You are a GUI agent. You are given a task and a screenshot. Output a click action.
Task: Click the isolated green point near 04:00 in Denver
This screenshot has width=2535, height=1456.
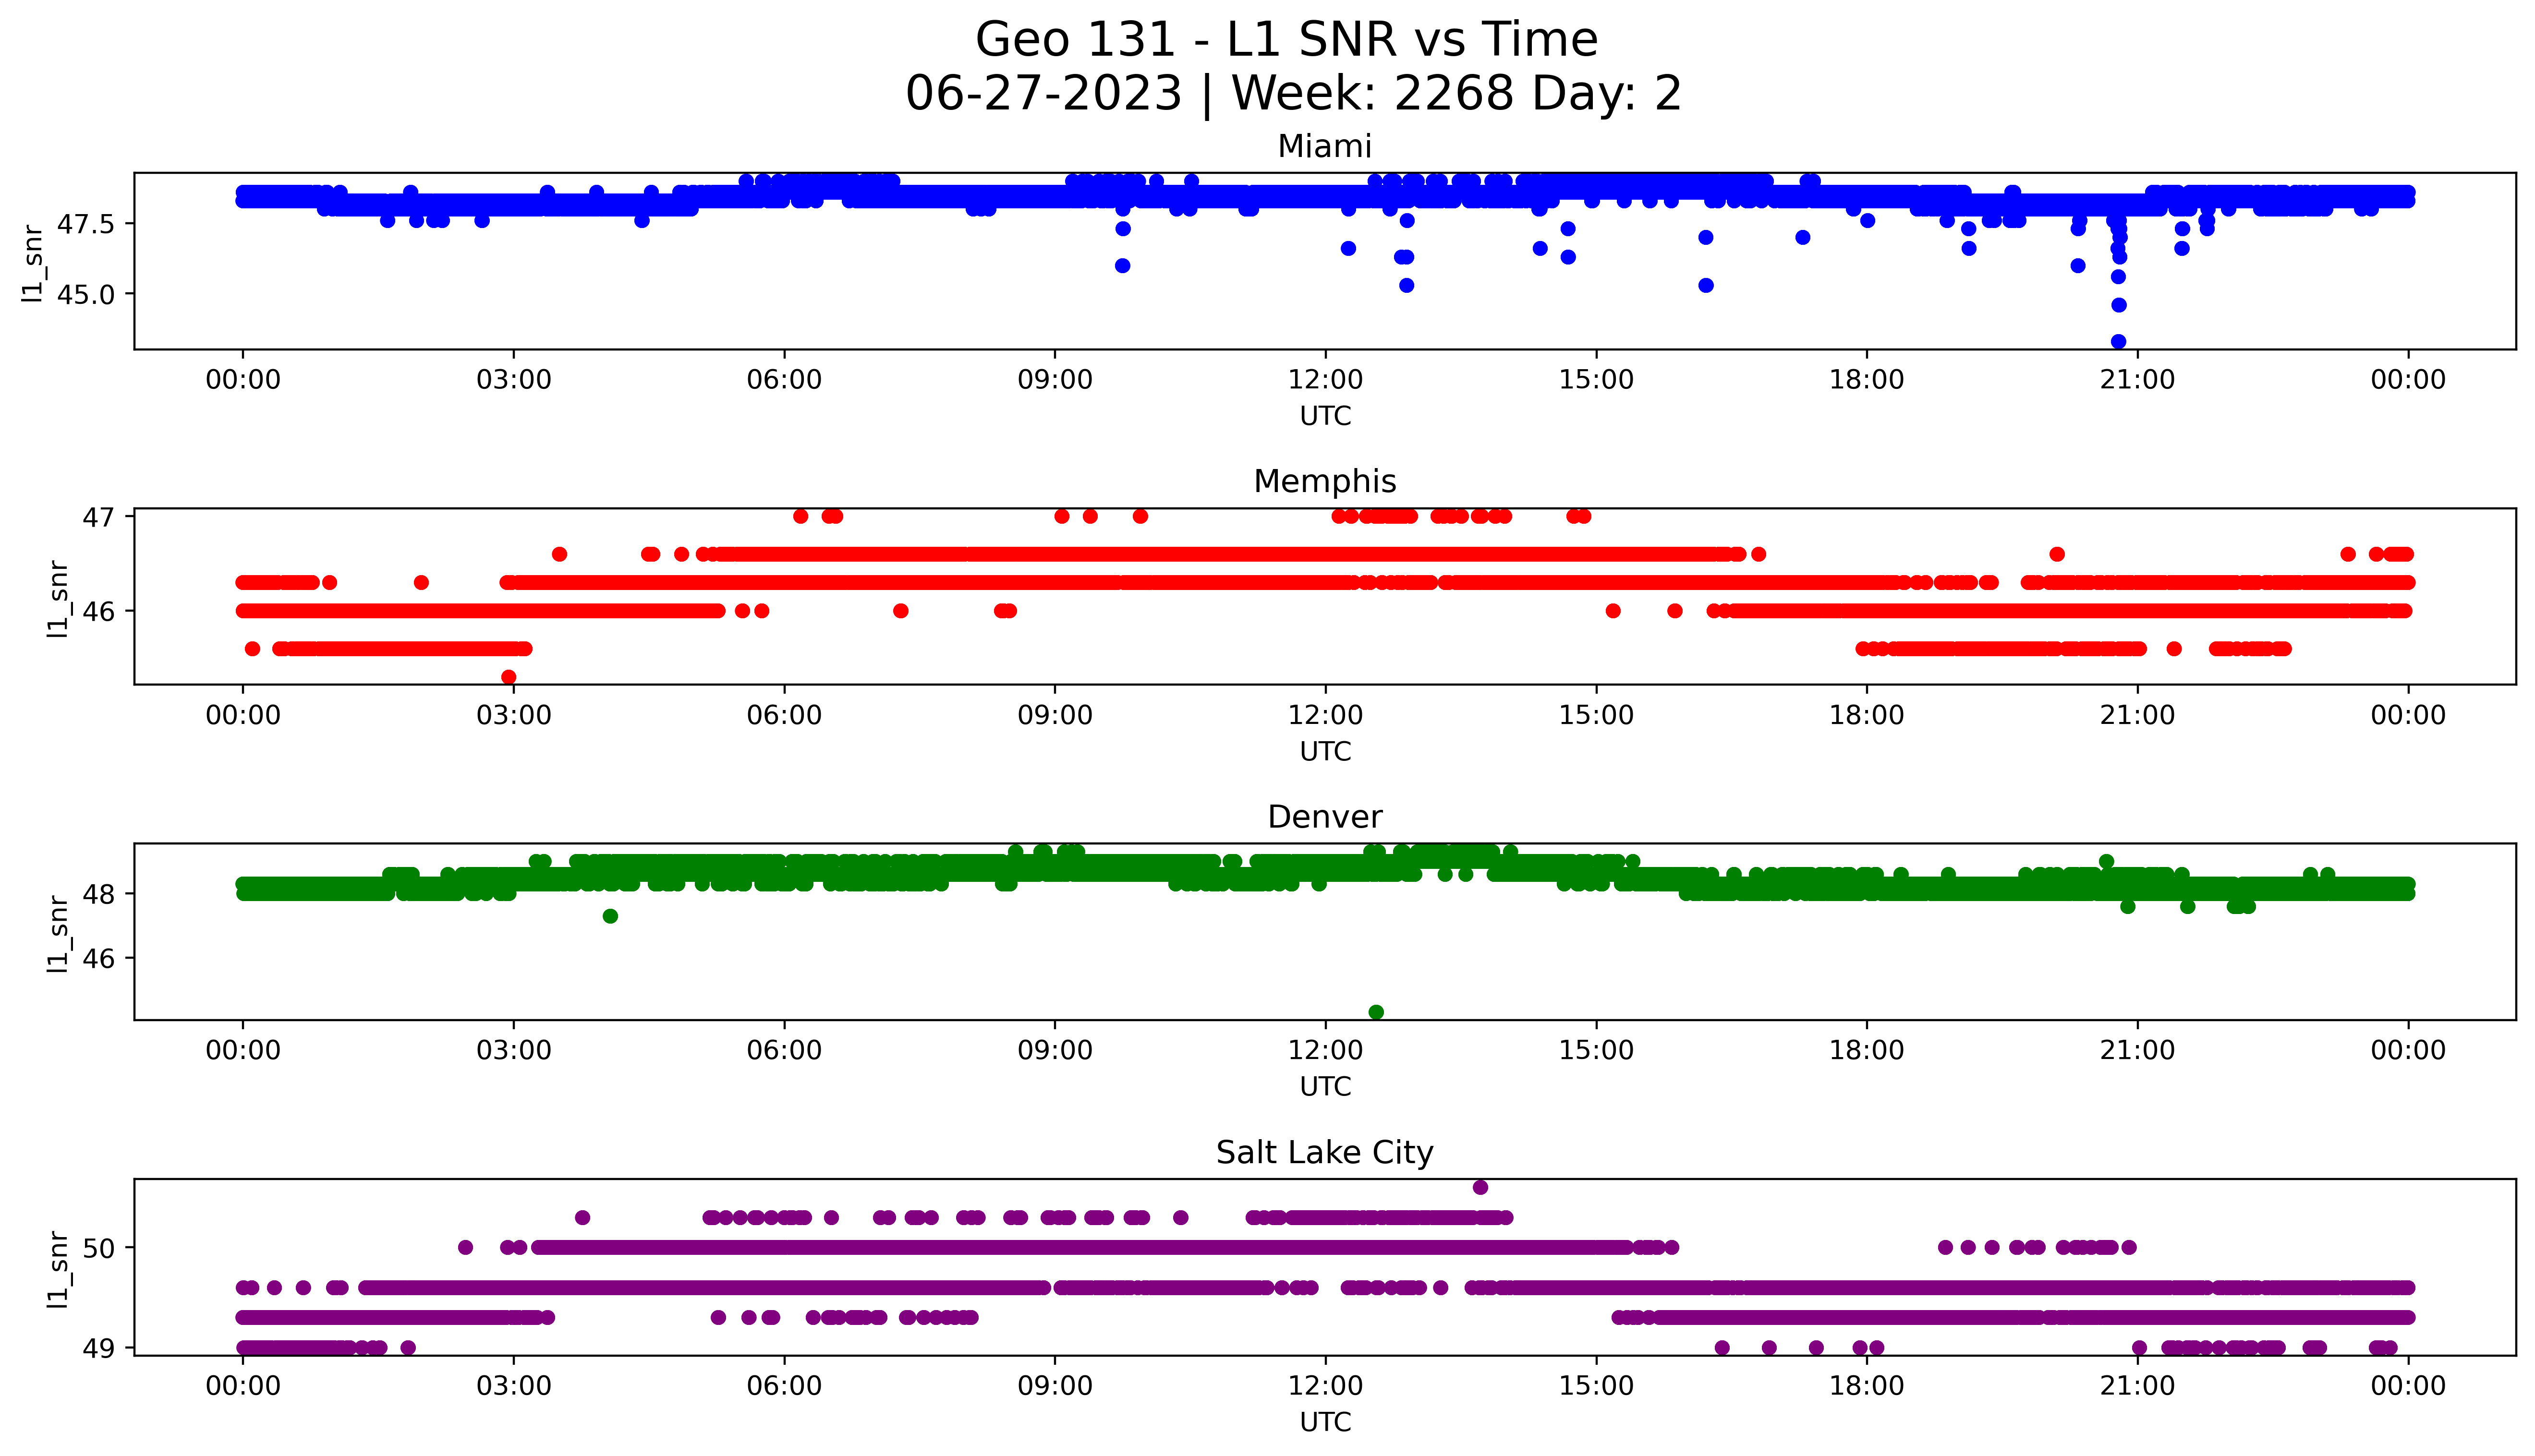tap(610, 916)
